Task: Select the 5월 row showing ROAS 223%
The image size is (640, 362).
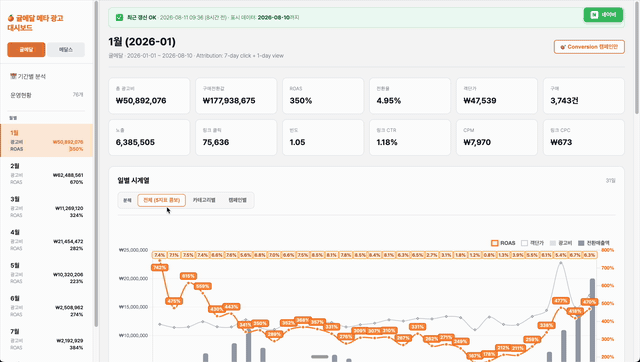Action: tap(47, 273)
